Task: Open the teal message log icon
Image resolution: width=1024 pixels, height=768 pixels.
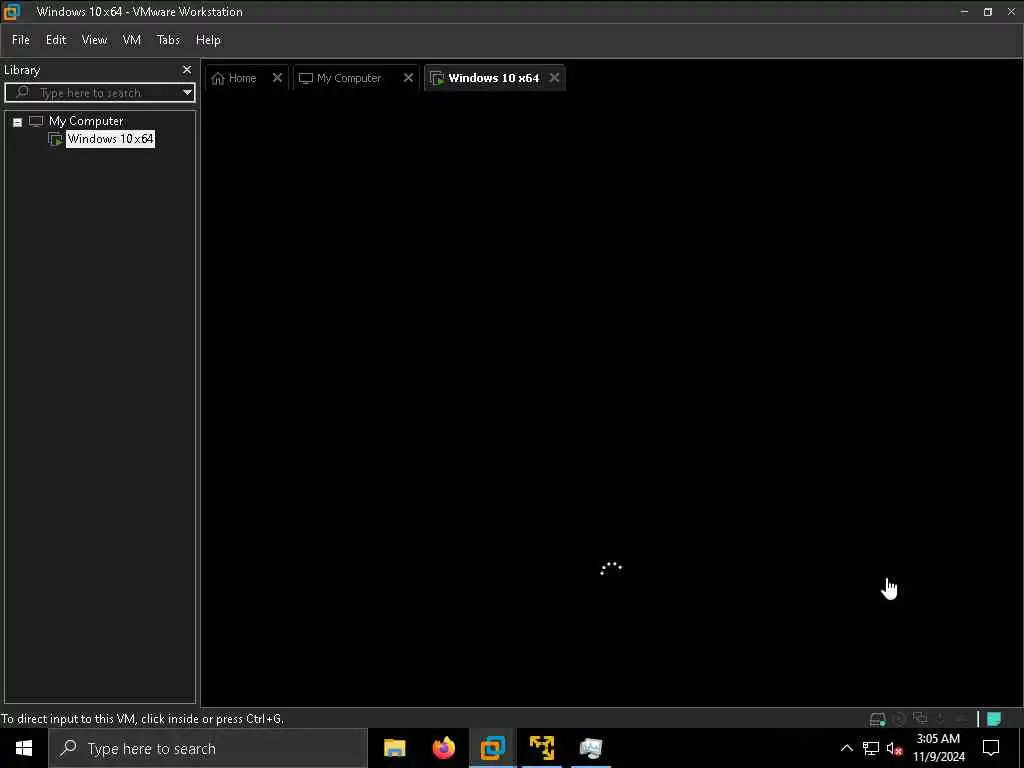Action: point(993,719)
